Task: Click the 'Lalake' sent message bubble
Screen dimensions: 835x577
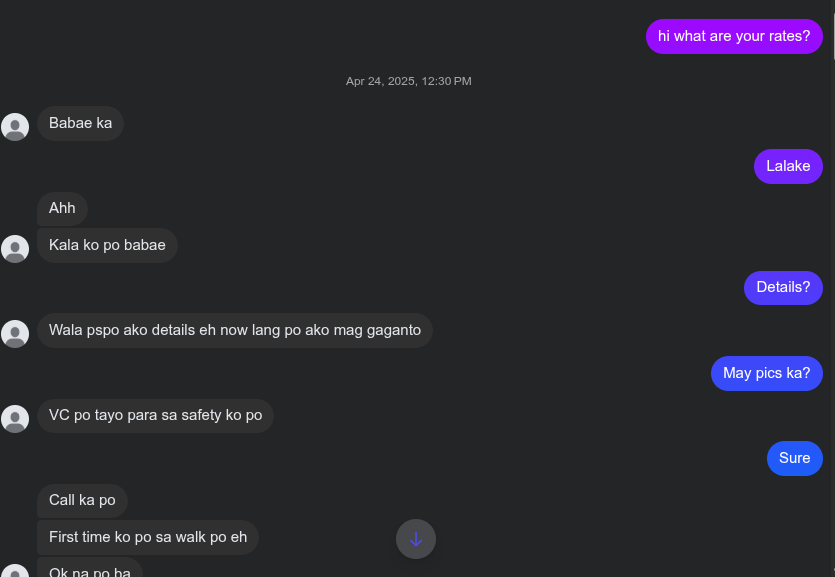Action: pyautogui.click(x=788, y=166)
